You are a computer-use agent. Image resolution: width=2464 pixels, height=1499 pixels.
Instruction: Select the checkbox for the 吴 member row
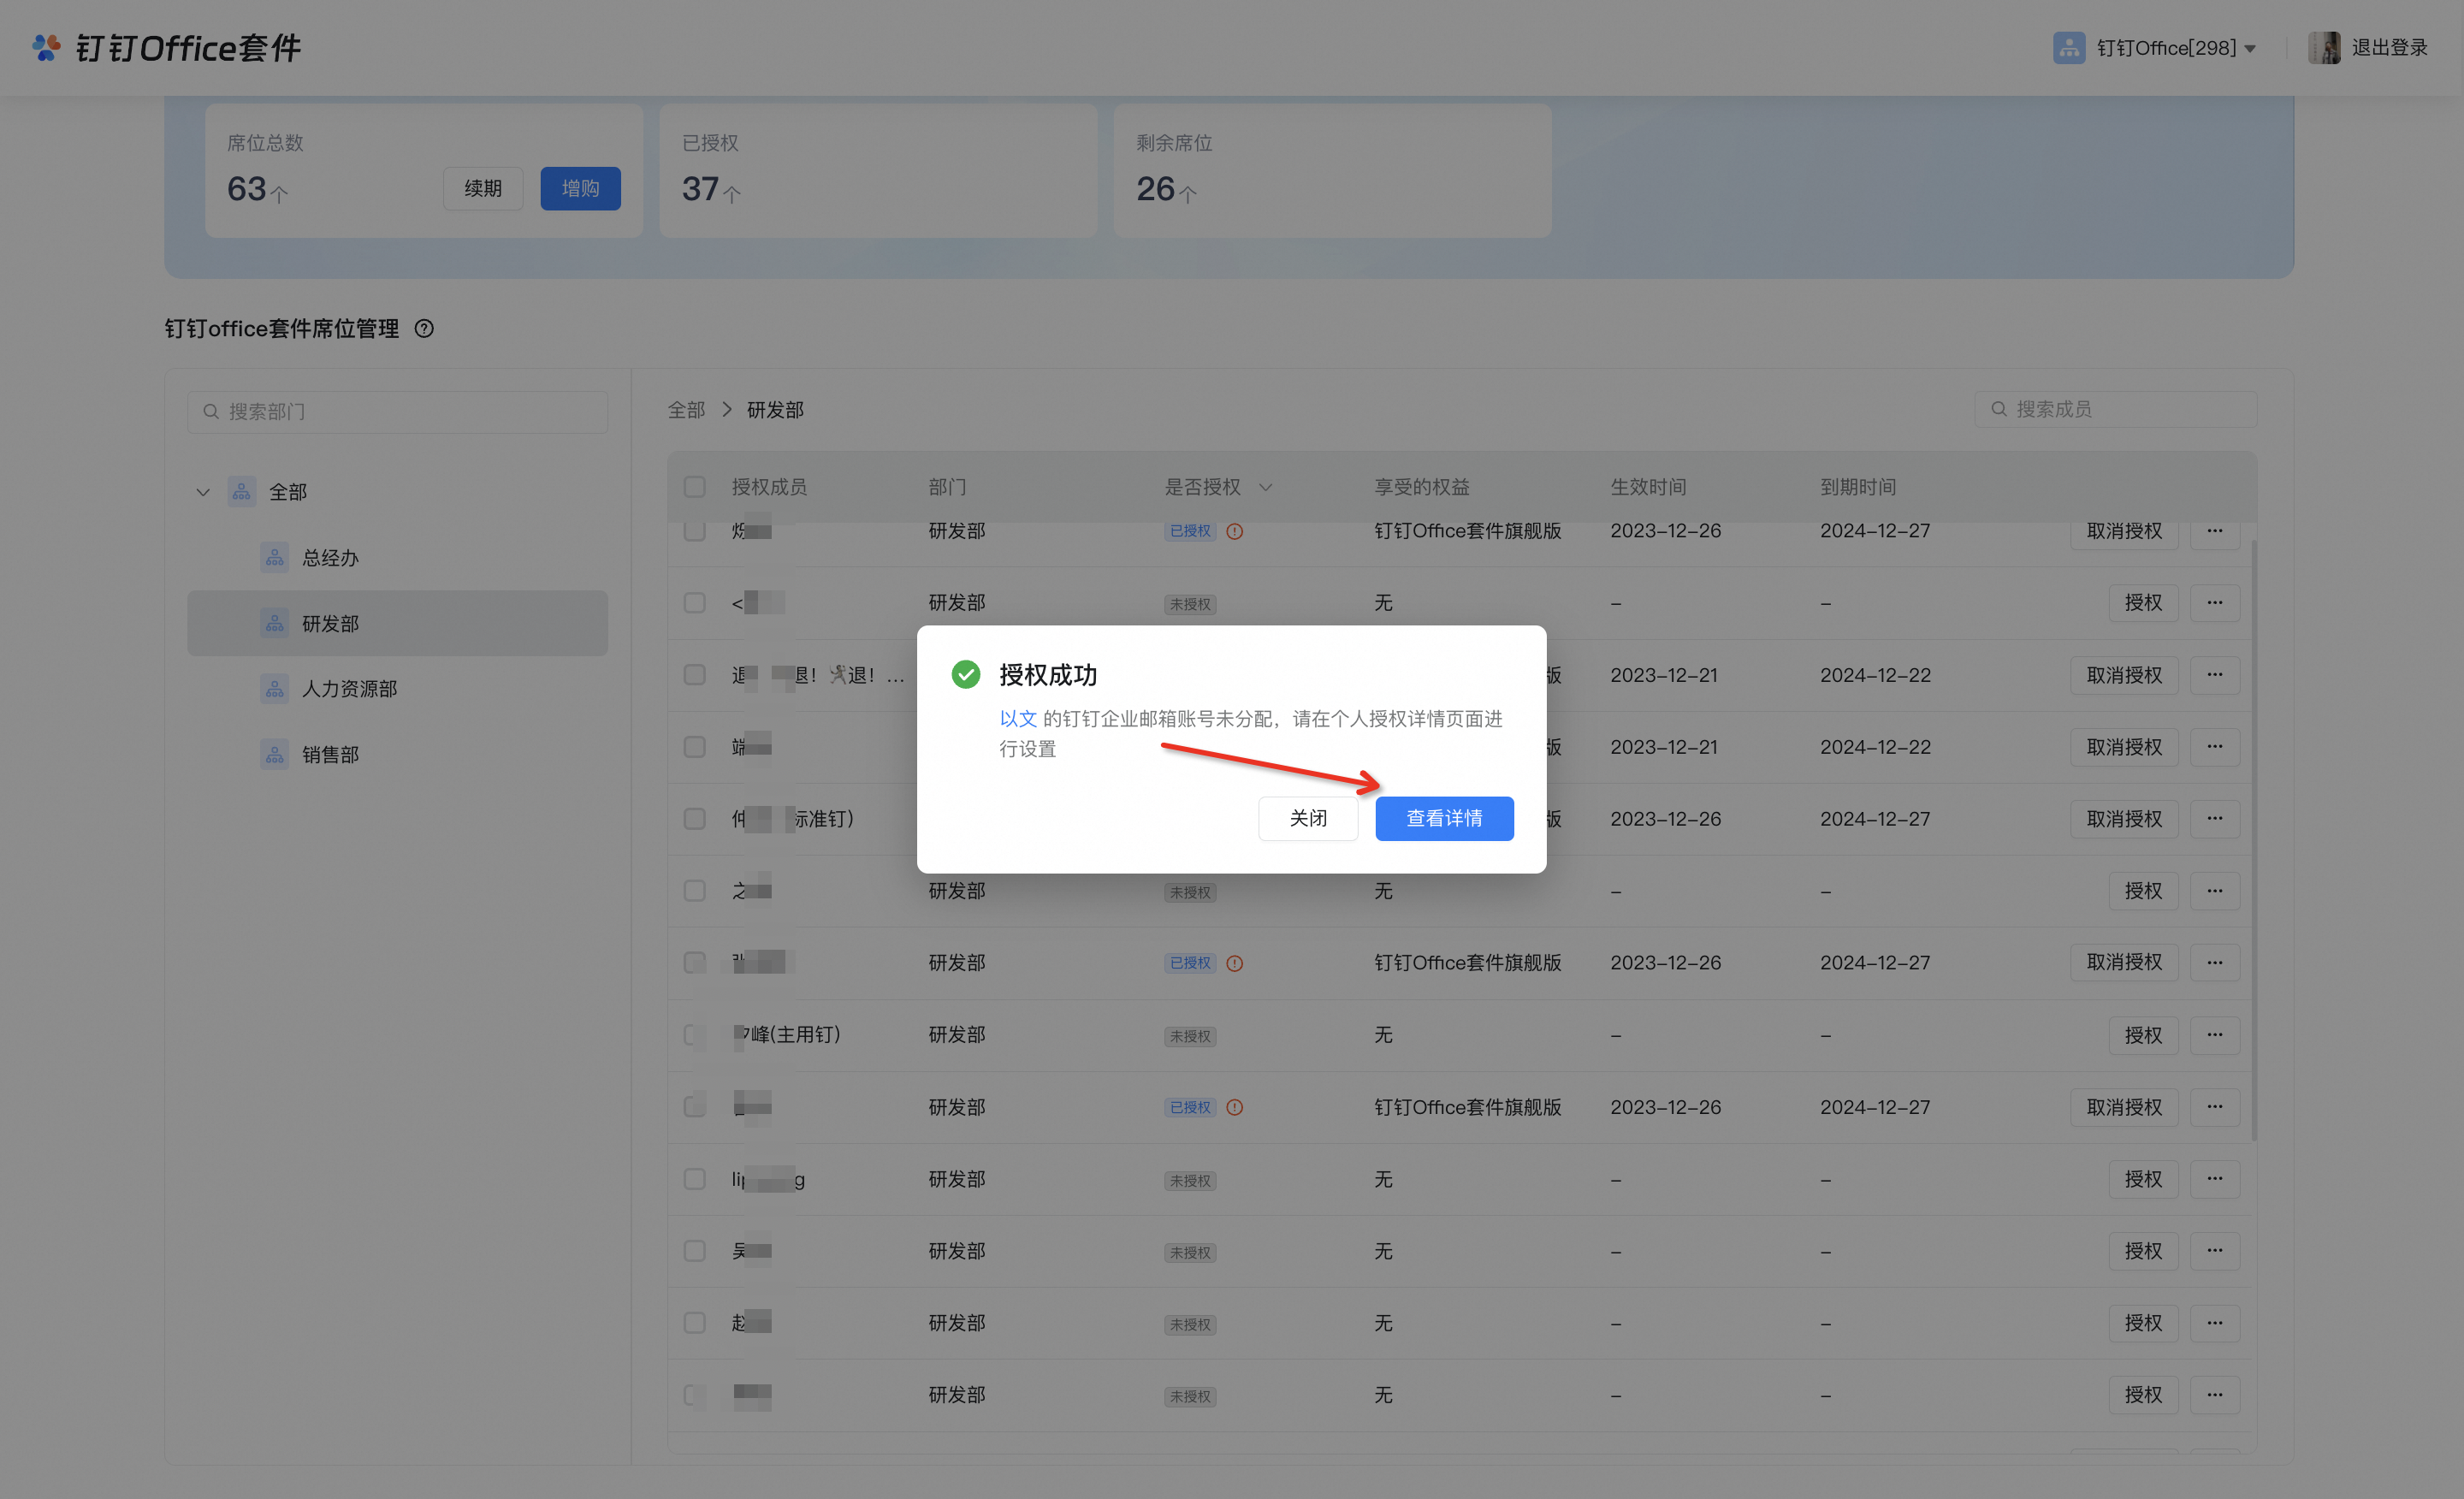[x=694, y=1251]
